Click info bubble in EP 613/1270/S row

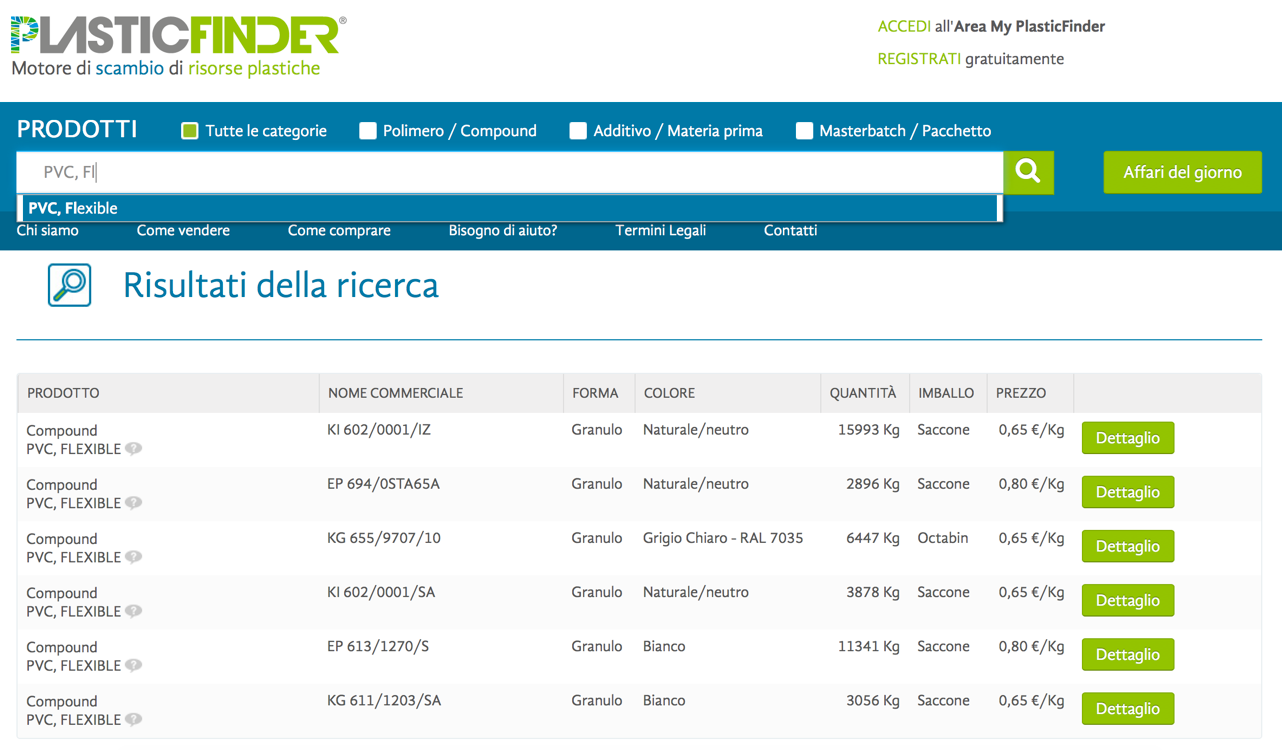click(133, 665)
